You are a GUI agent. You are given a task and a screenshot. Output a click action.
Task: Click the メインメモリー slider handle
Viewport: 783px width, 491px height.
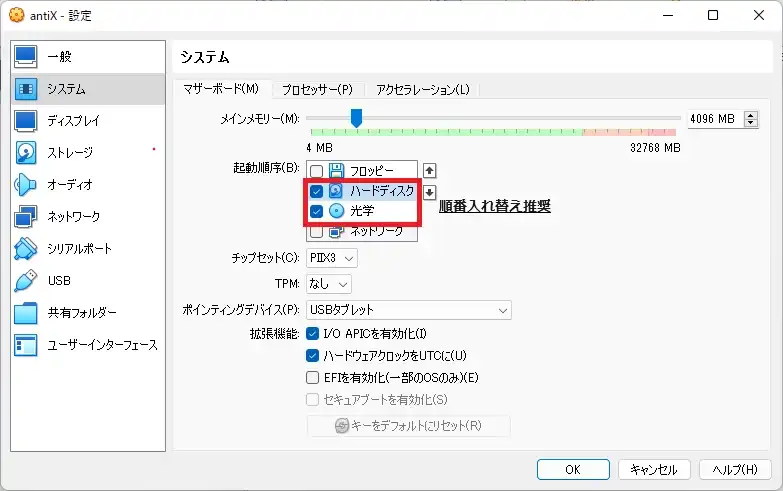tap(355, 118)
